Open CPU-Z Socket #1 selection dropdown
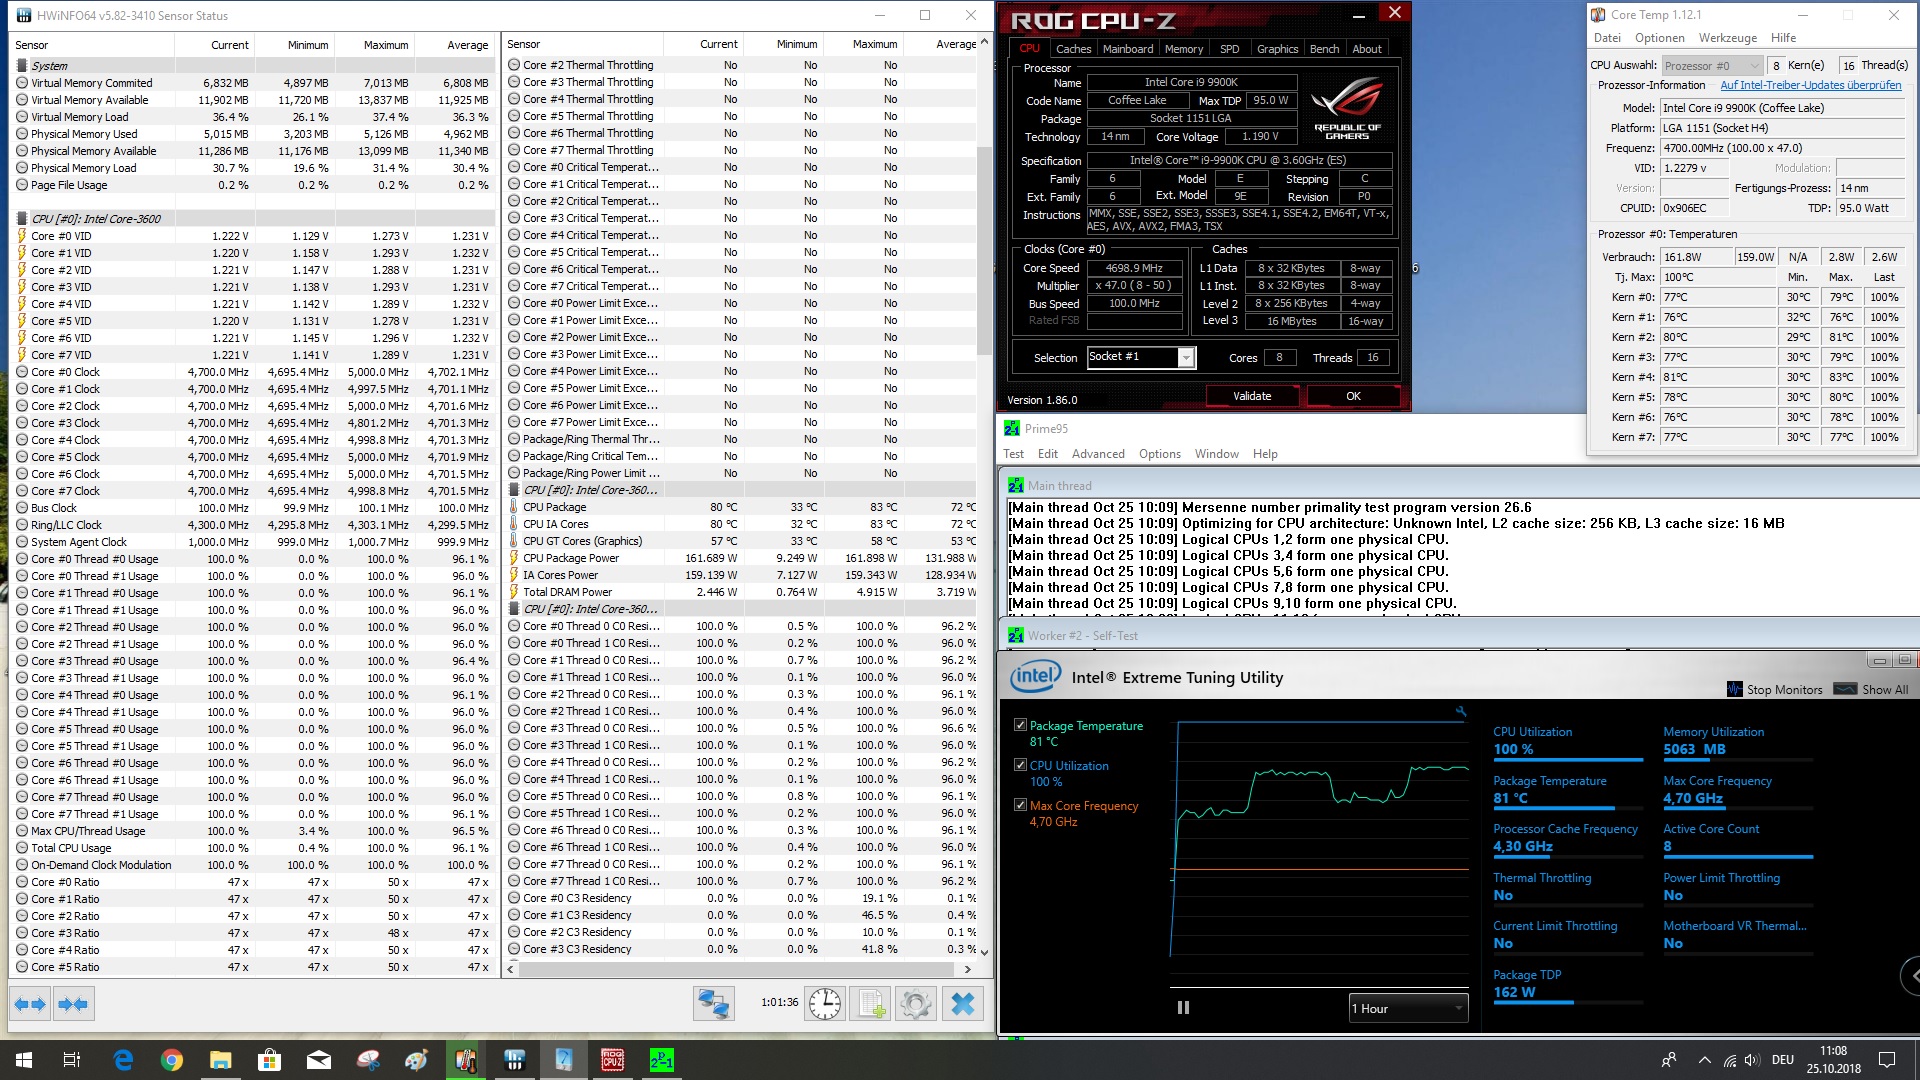This screenshot has height=1080, width=1920. coord(1141,357)
